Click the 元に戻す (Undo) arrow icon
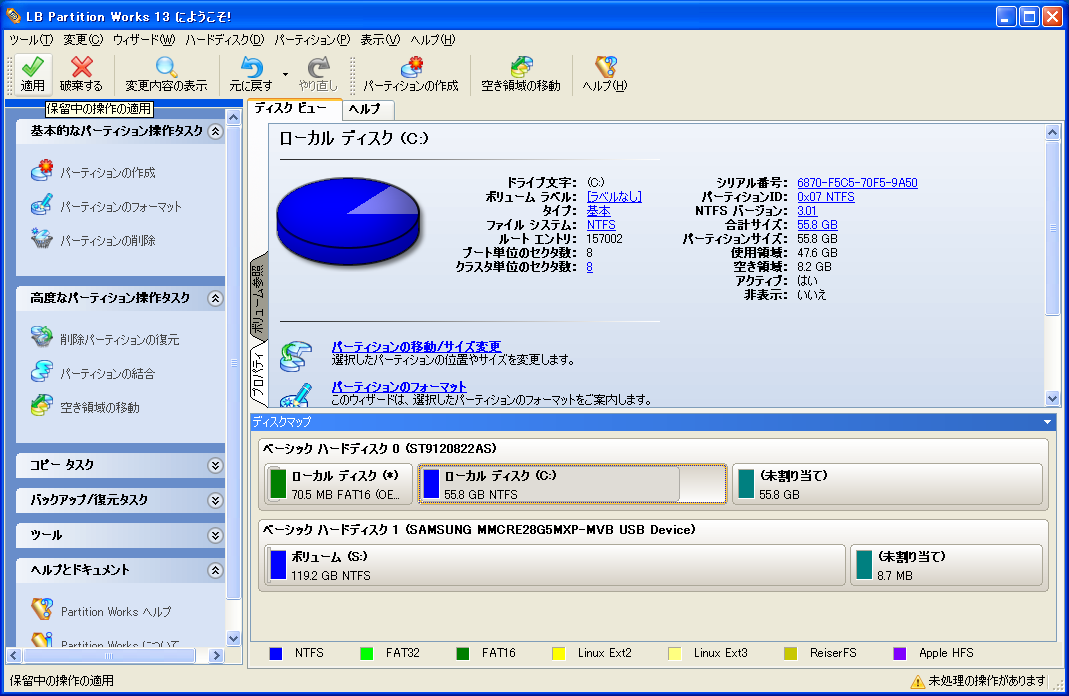This screenshot has width=1069, height=696. pyautogui.click(x=250, y=68)
